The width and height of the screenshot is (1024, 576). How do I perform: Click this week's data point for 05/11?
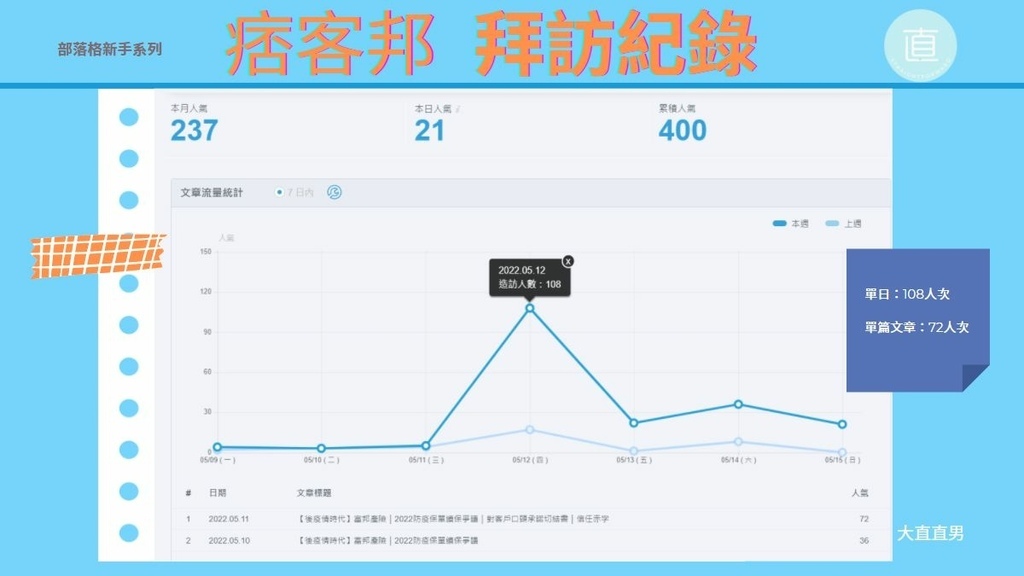(426, 446)
